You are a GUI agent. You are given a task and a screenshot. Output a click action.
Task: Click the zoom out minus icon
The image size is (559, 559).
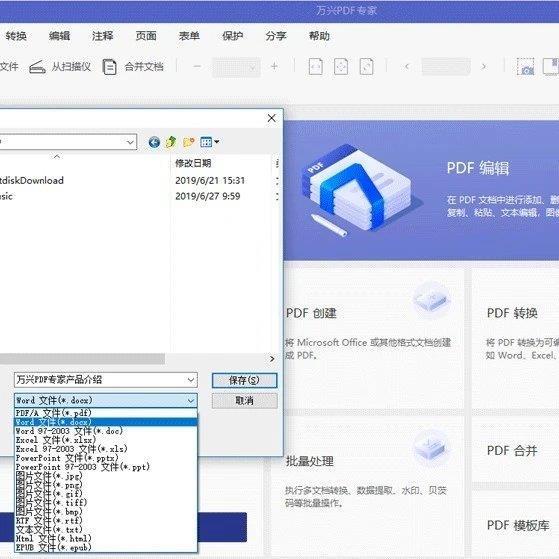tap(197, 66)
